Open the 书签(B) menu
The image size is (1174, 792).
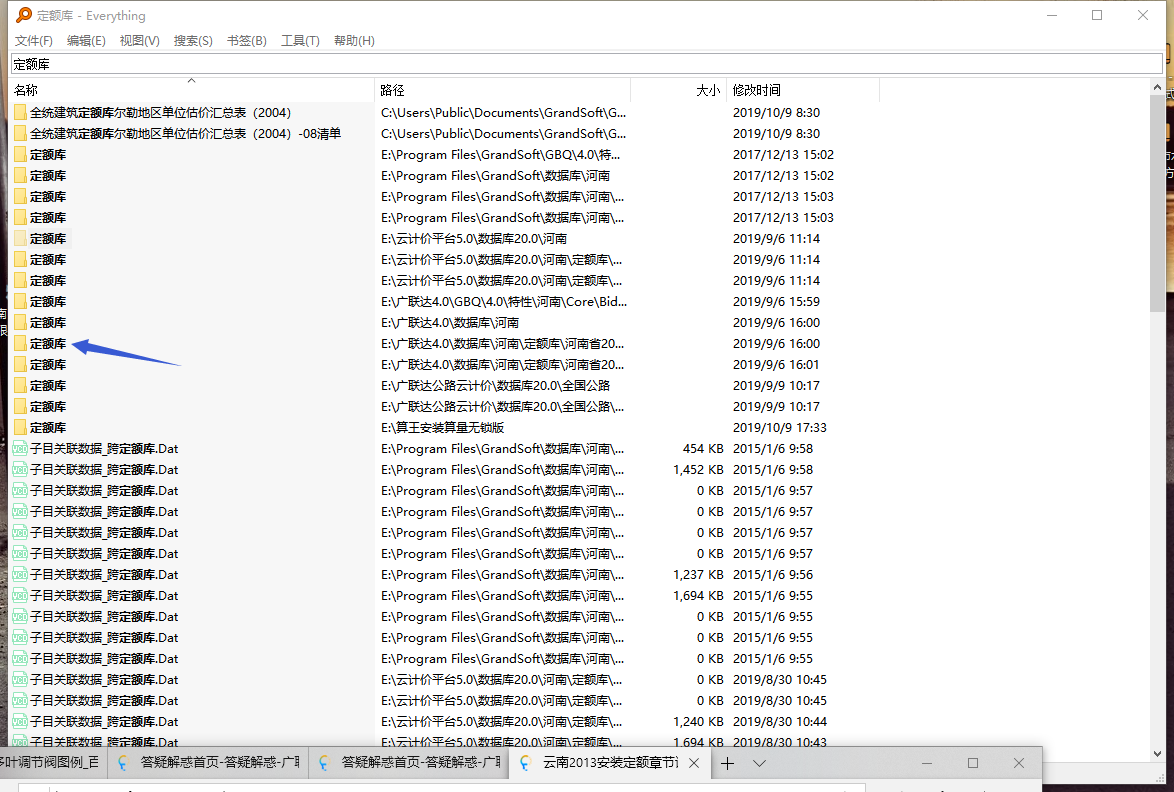point(246,40)
